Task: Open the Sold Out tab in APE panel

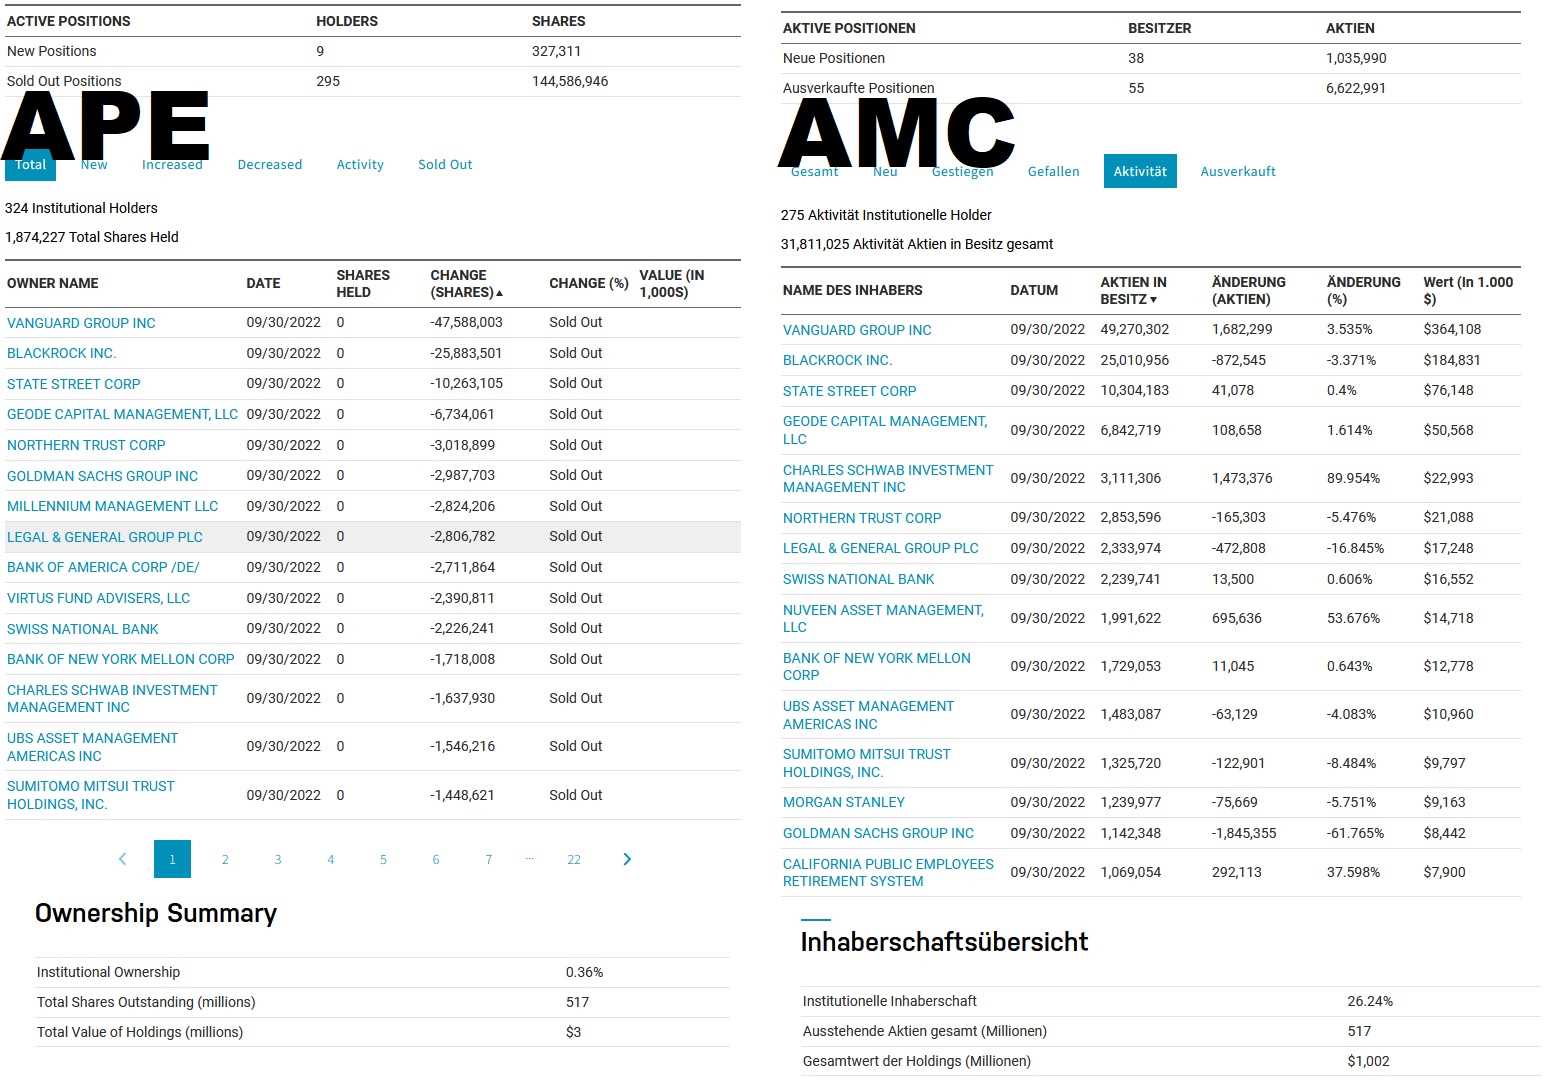Action: tap(445, 165)
